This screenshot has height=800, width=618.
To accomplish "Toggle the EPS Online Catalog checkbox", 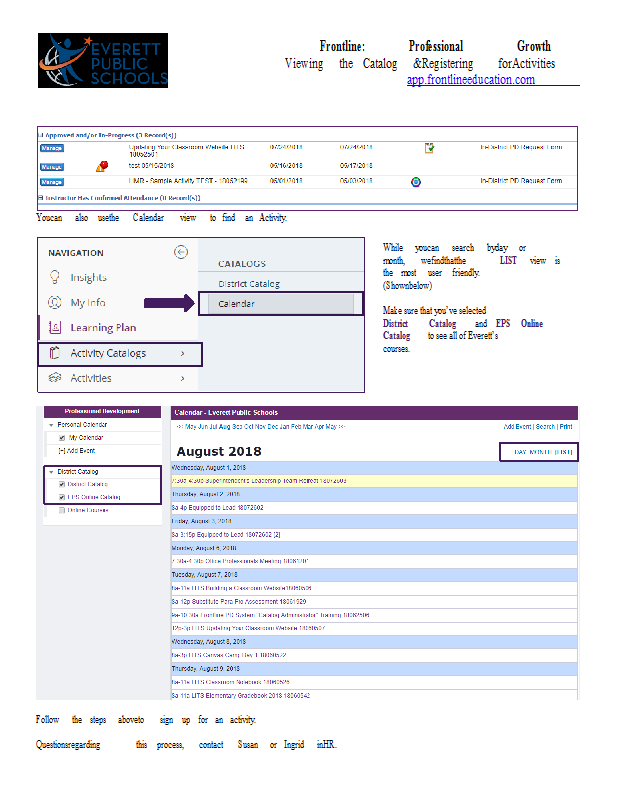I will click(62, 497).
